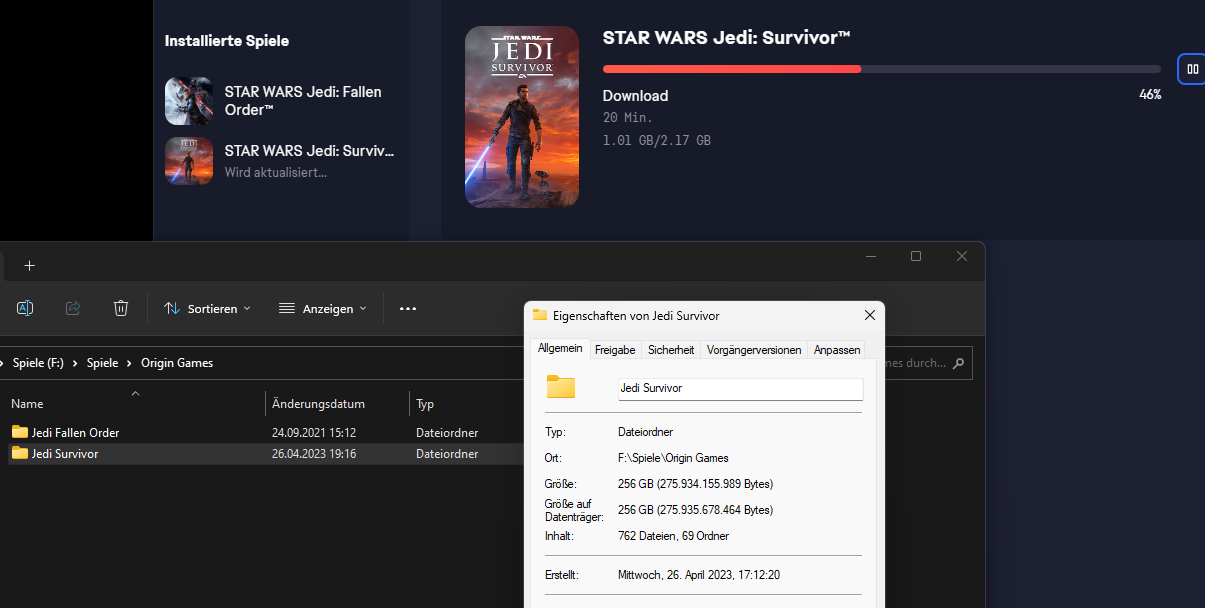Click the location F:\Spiele\Origin Games text
The width and height of the screenshot is (1205, 608).
point(674,458)
